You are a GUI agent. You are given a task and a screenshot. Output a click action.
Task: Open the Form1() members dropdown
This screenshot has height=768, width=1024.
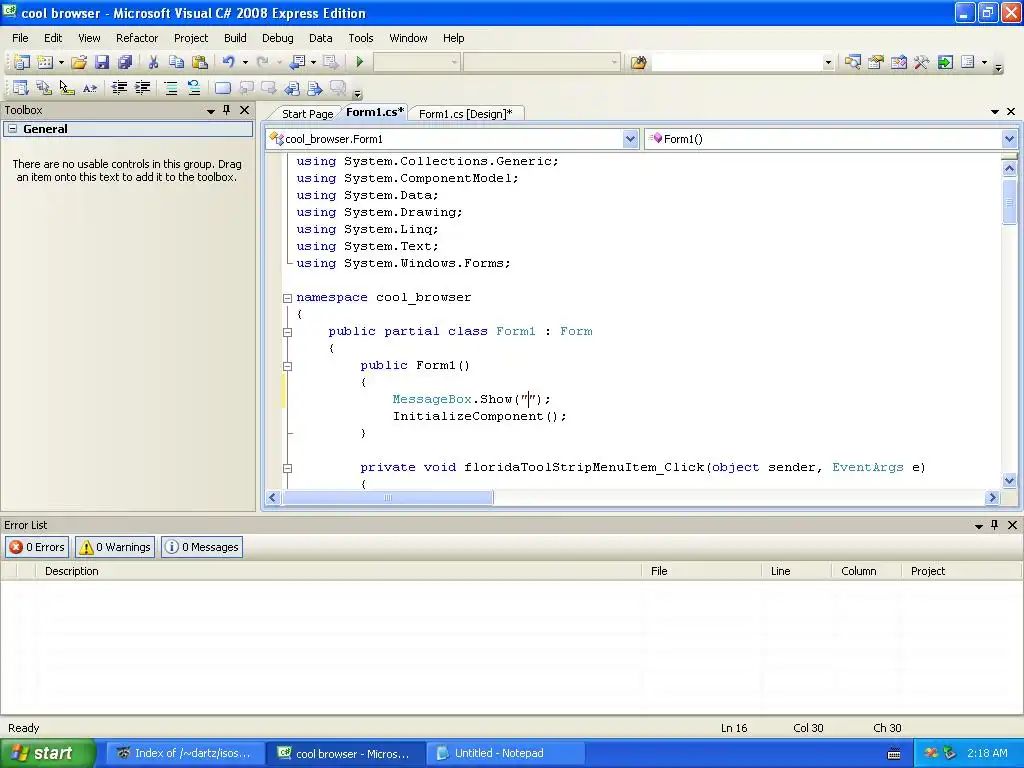(1009, 139)
